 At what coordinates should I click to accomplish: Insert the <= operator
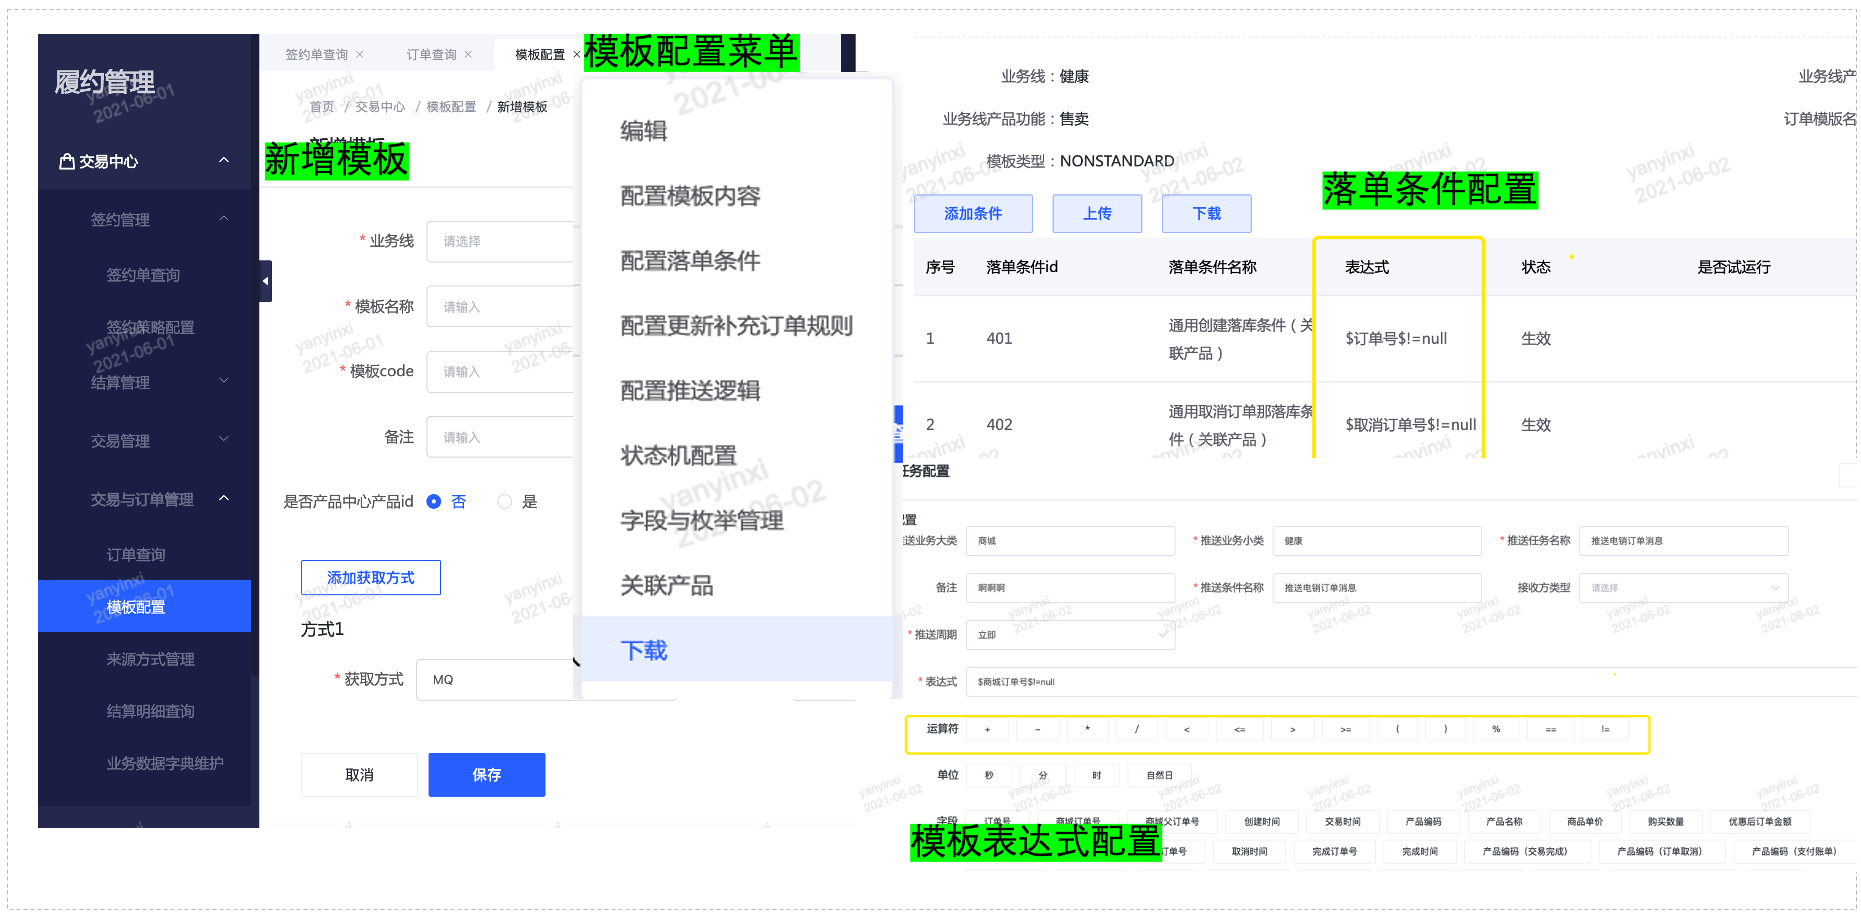point(1239,730)
